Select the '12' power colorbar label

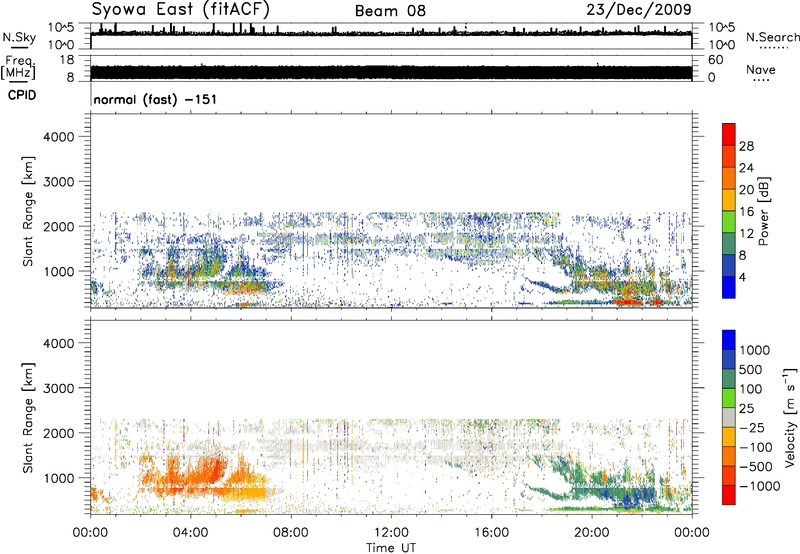point(746,234)
